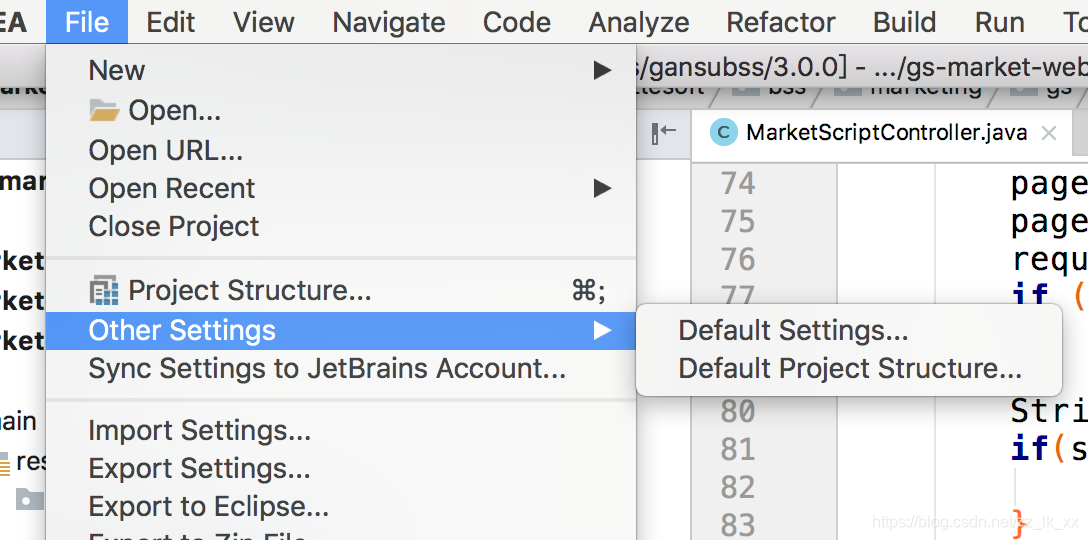The height and width of the screenshot is (540, 1088).
Task: Open the Edit menu
Action: tap(171, 22)
